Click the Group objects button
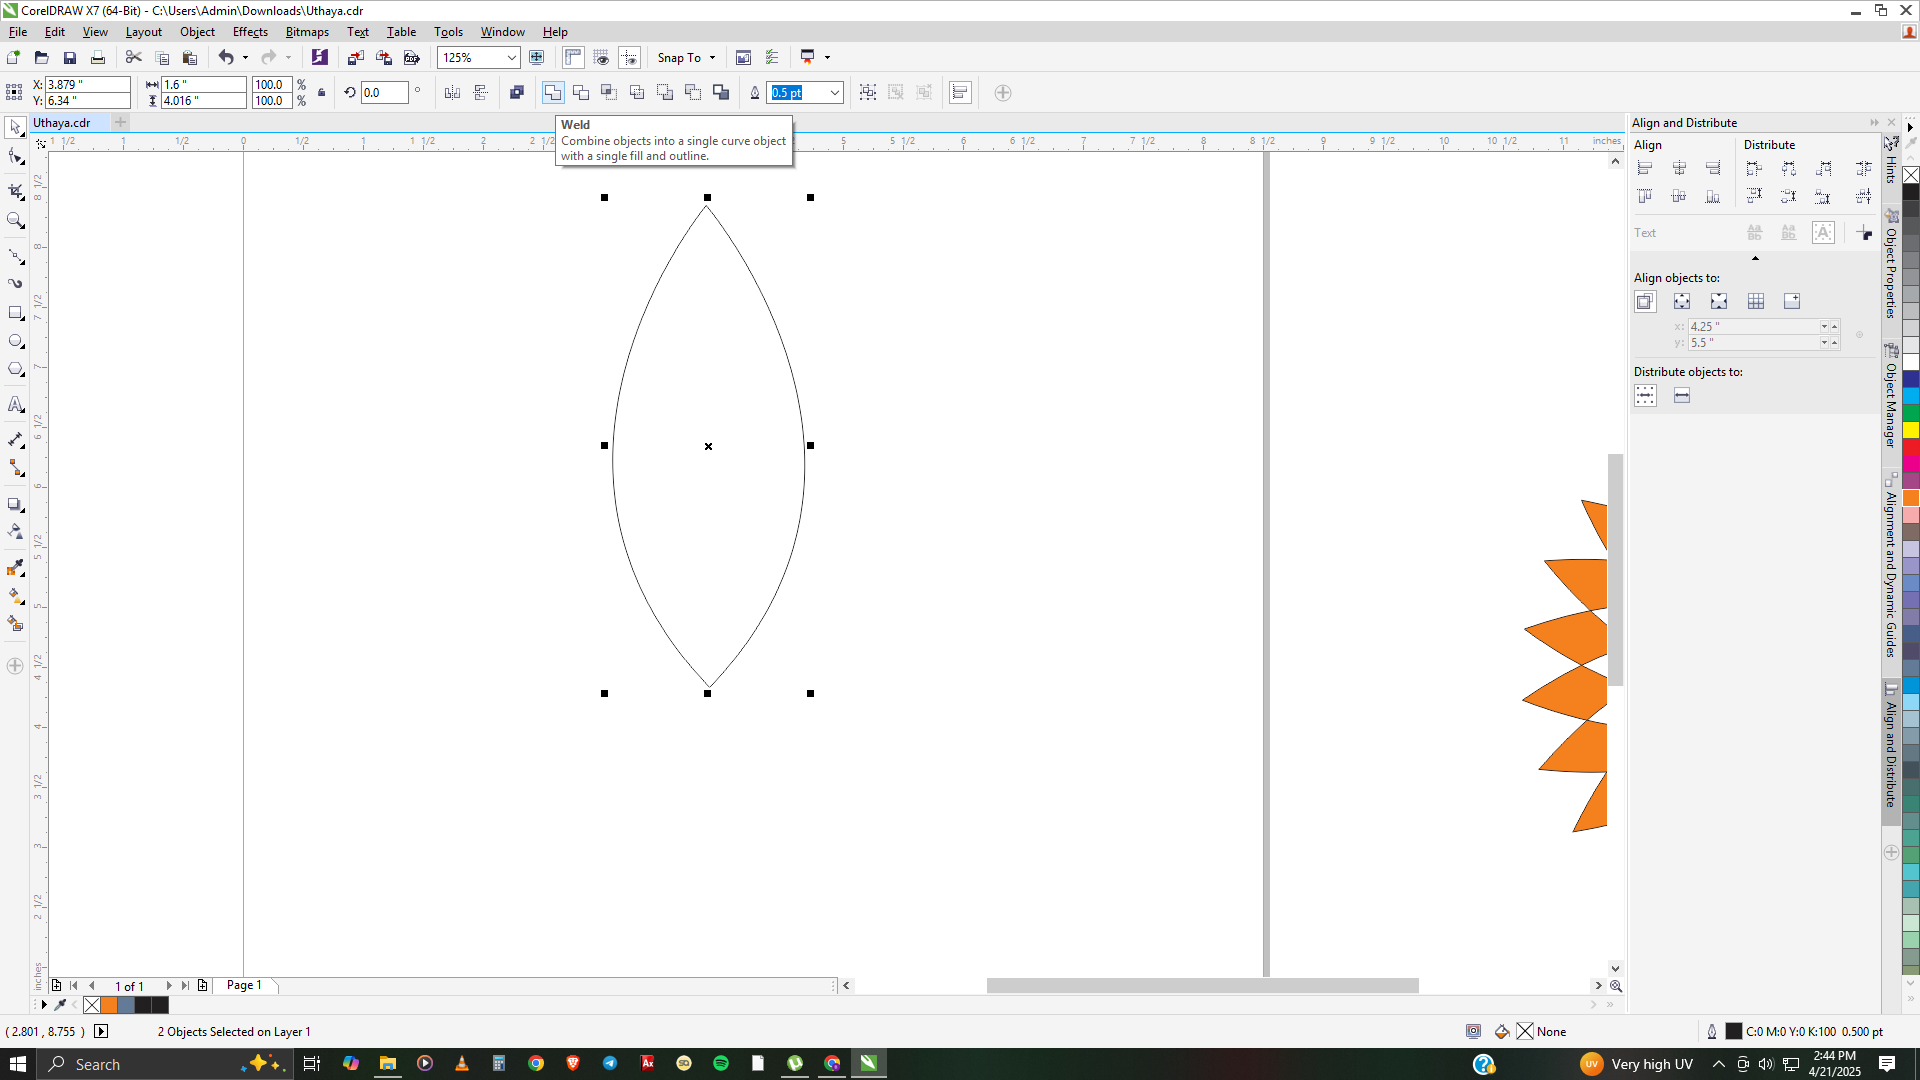1920x1080 pixels. (868, 93)
